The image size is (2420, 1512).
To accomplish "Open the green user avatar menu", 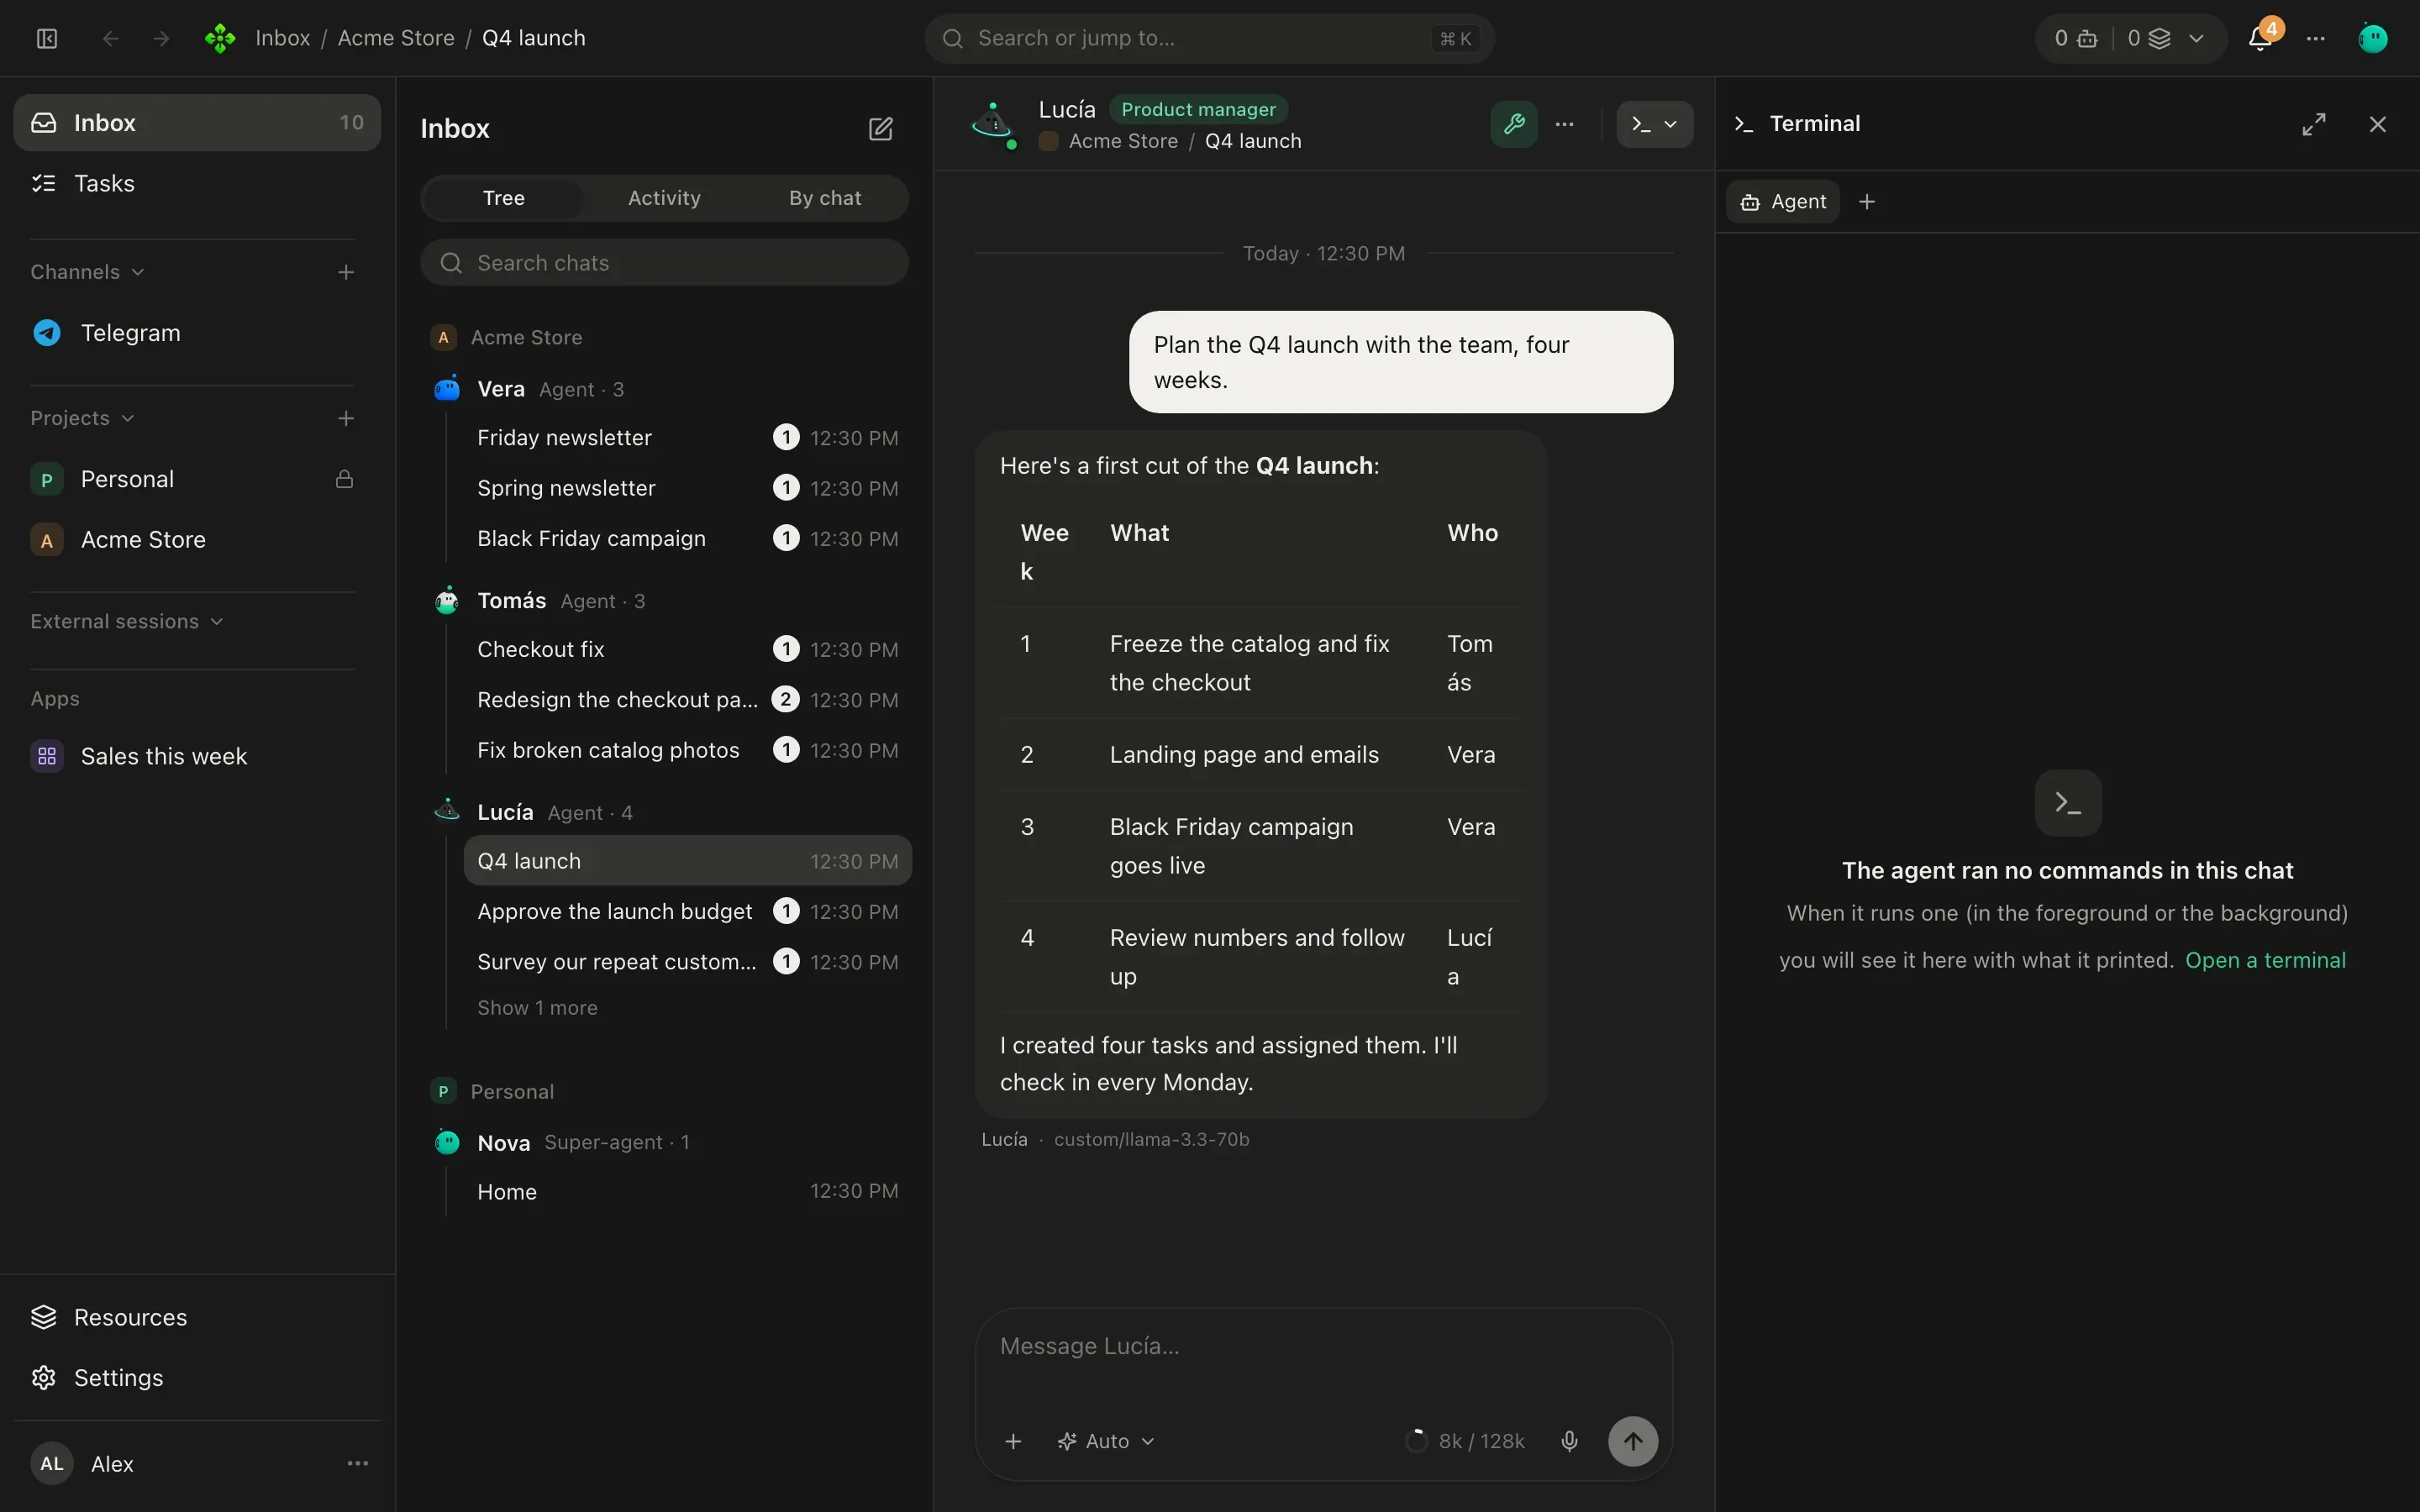I will 2373,38.
